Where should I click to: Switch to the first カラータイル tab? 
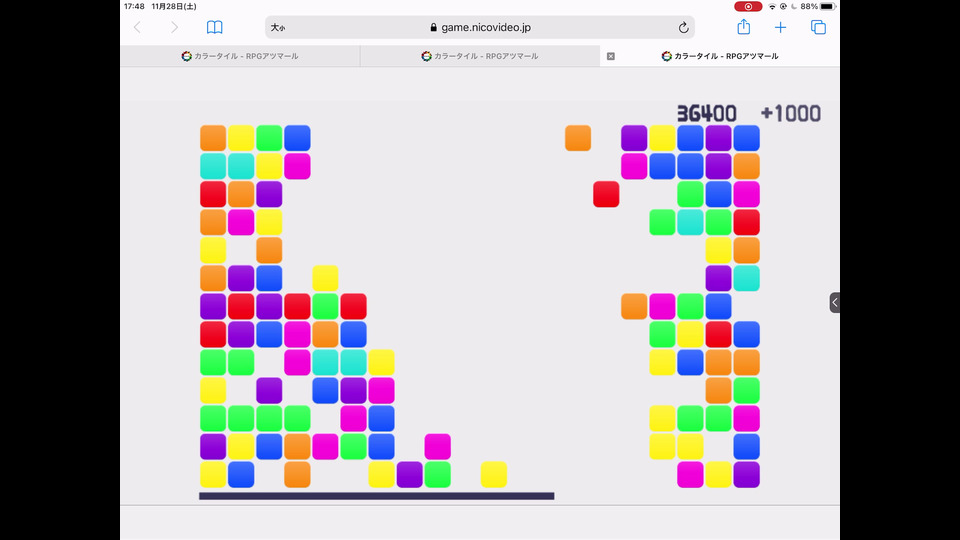(x=240, y=56)
